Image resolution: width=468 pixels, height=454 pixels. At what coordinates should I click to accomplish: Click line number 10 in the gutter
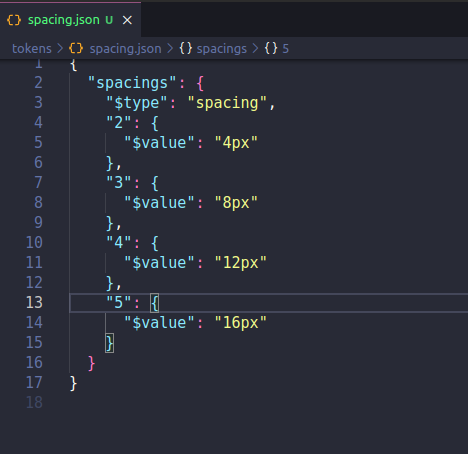point(34,243)
